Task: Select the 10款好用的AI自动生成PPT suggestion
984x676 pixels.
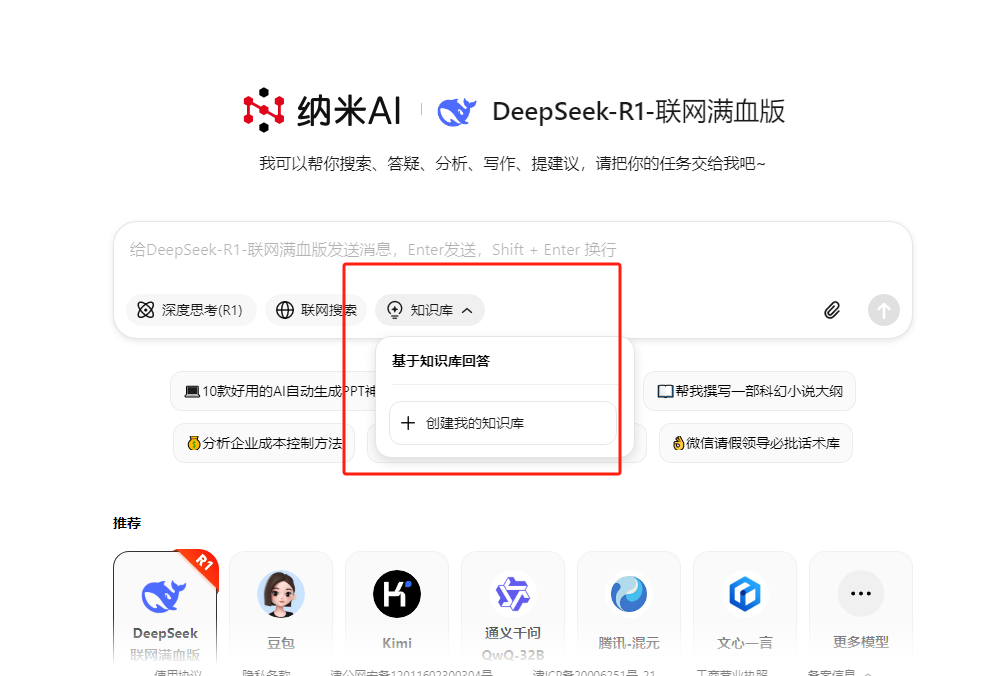Action: pos(274,392)
